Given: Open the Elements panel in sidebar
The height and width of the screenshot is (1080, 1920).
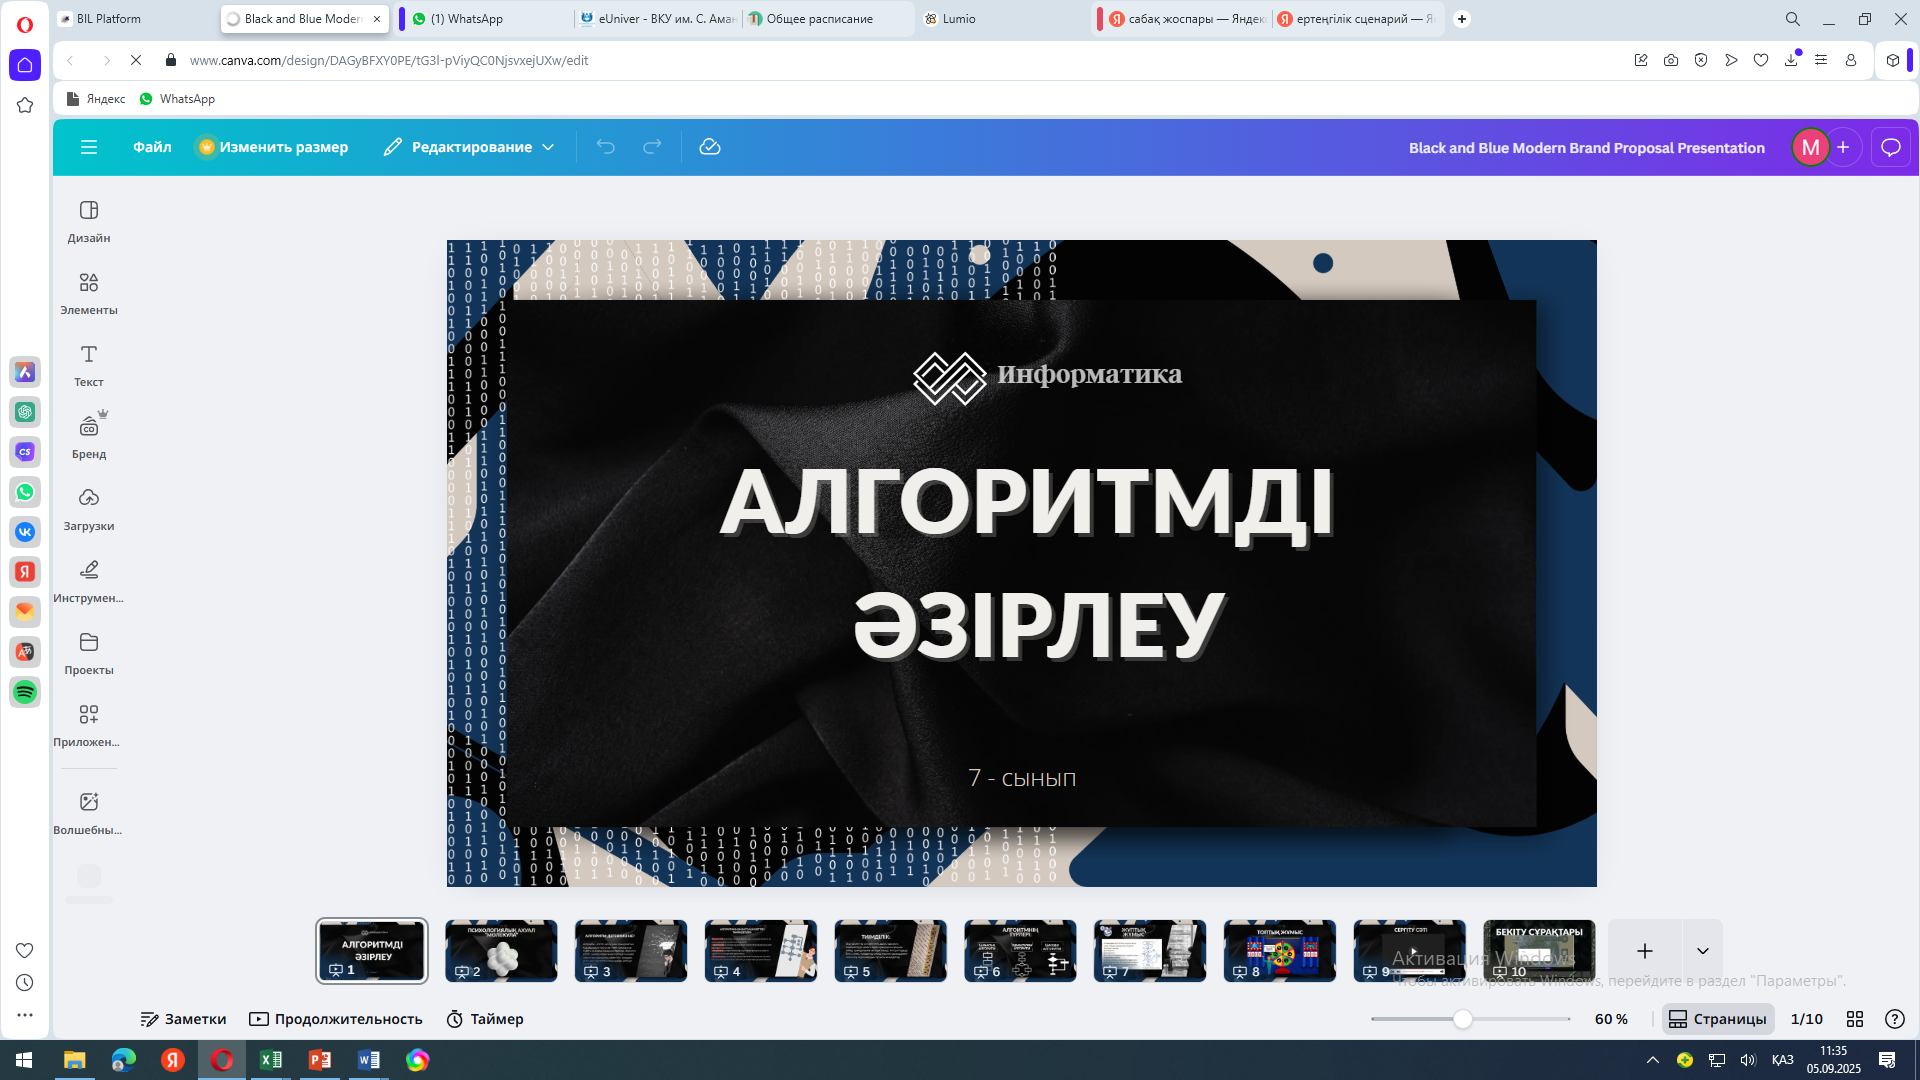Looking at the screenshot, I should click(x=89, y=293).
